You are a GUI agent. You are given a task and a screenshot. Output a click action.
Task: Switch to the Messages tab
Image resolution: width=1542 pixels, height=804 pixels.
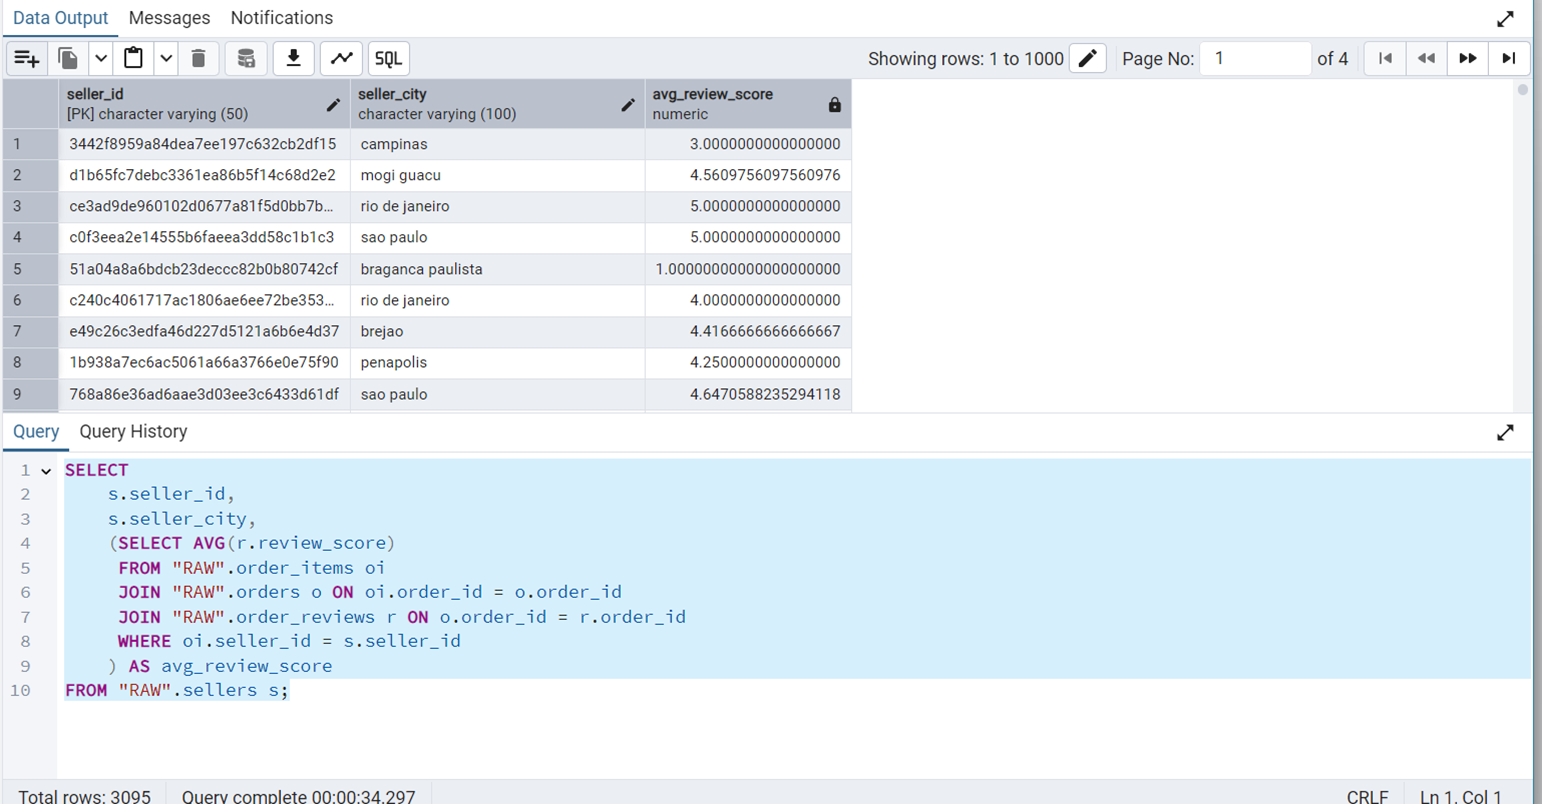click(x=169, y=18)
